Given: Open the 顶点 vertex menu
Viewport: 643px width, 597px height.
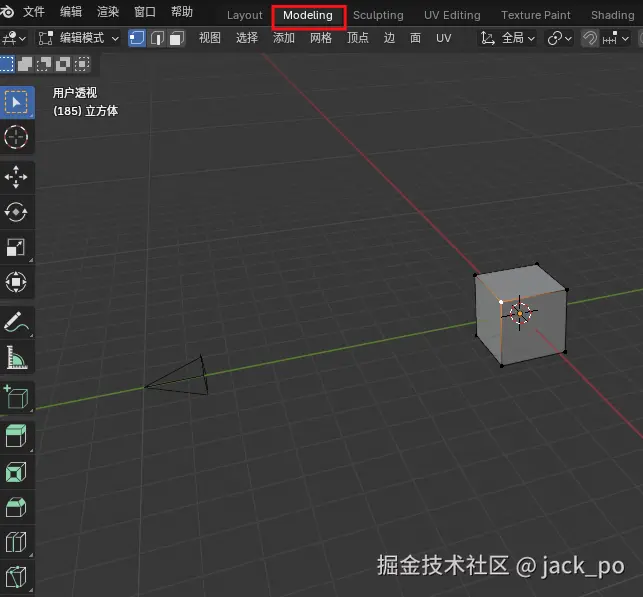Looking at the screenshot, I should click(358, 38).
